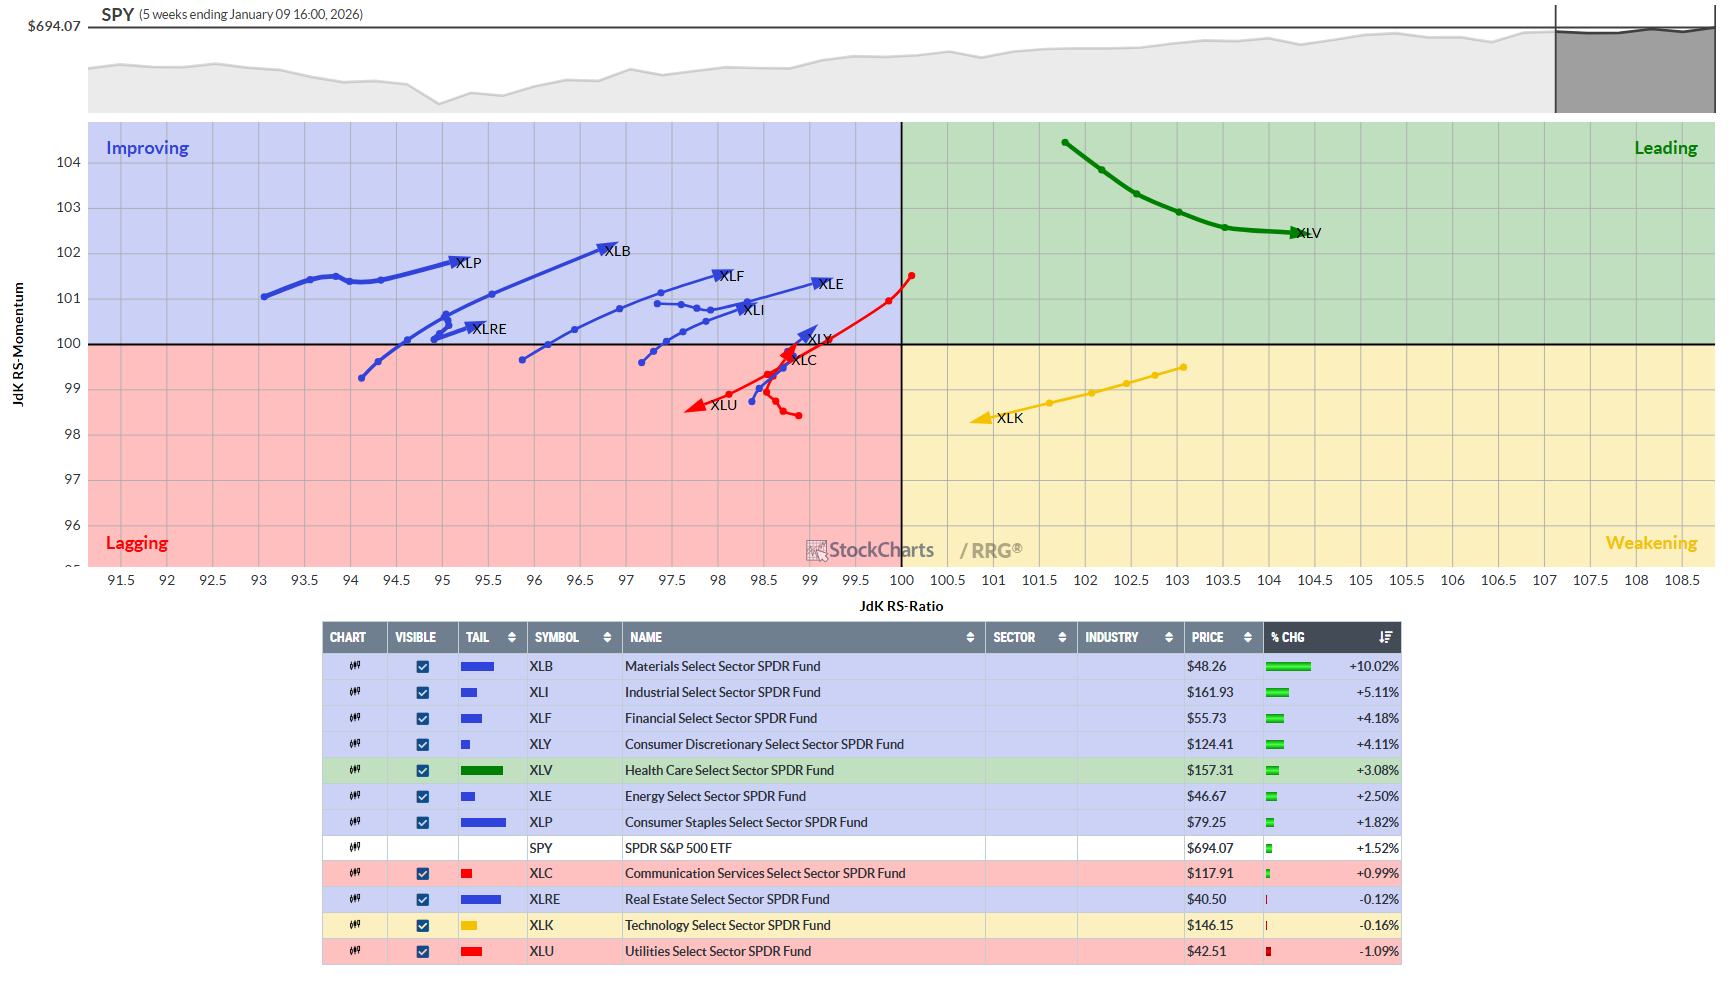Sort table by PRICE column arrows
Image resolution: width=1729 pixels, height=985 pixels.
pyautogui.click(x=1248, y=637)
